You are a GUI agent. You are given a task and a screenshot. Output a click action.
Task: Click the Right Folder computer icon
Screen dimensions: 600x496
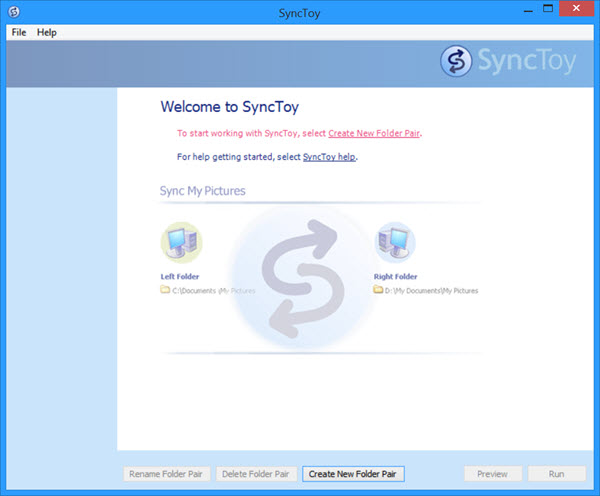click(395, 242)
